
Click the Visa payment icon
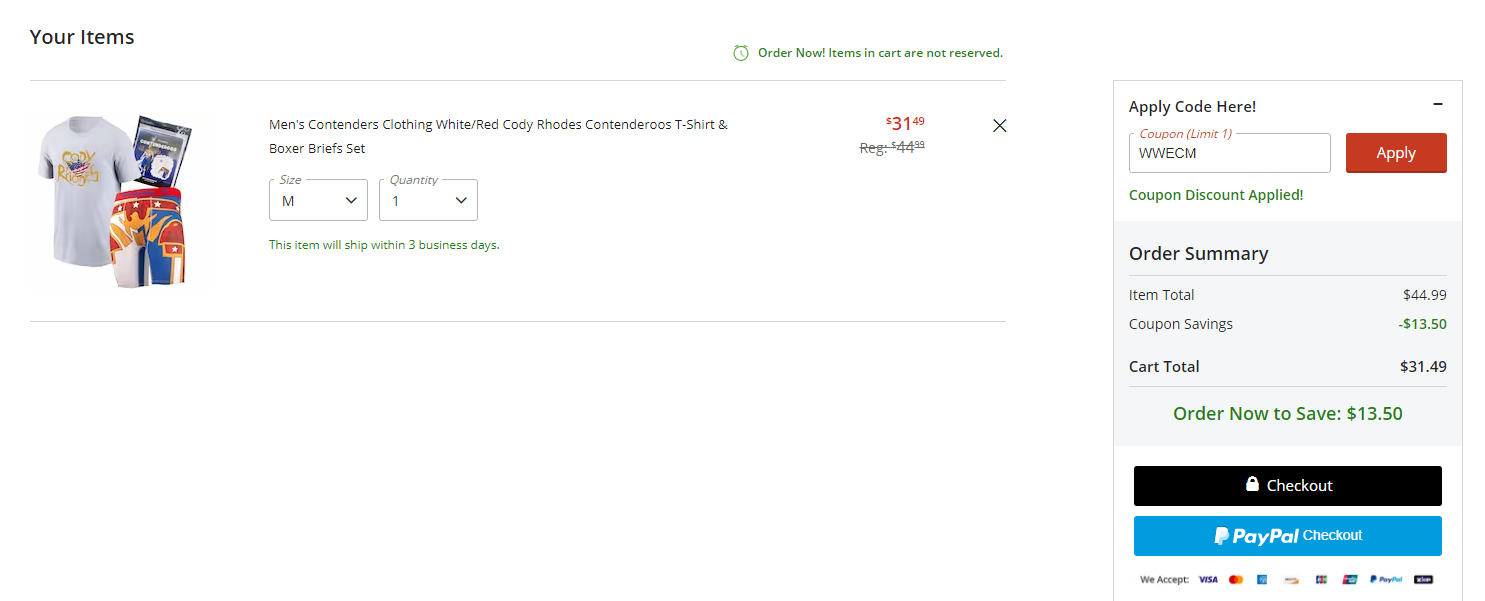coord(1208,579)
